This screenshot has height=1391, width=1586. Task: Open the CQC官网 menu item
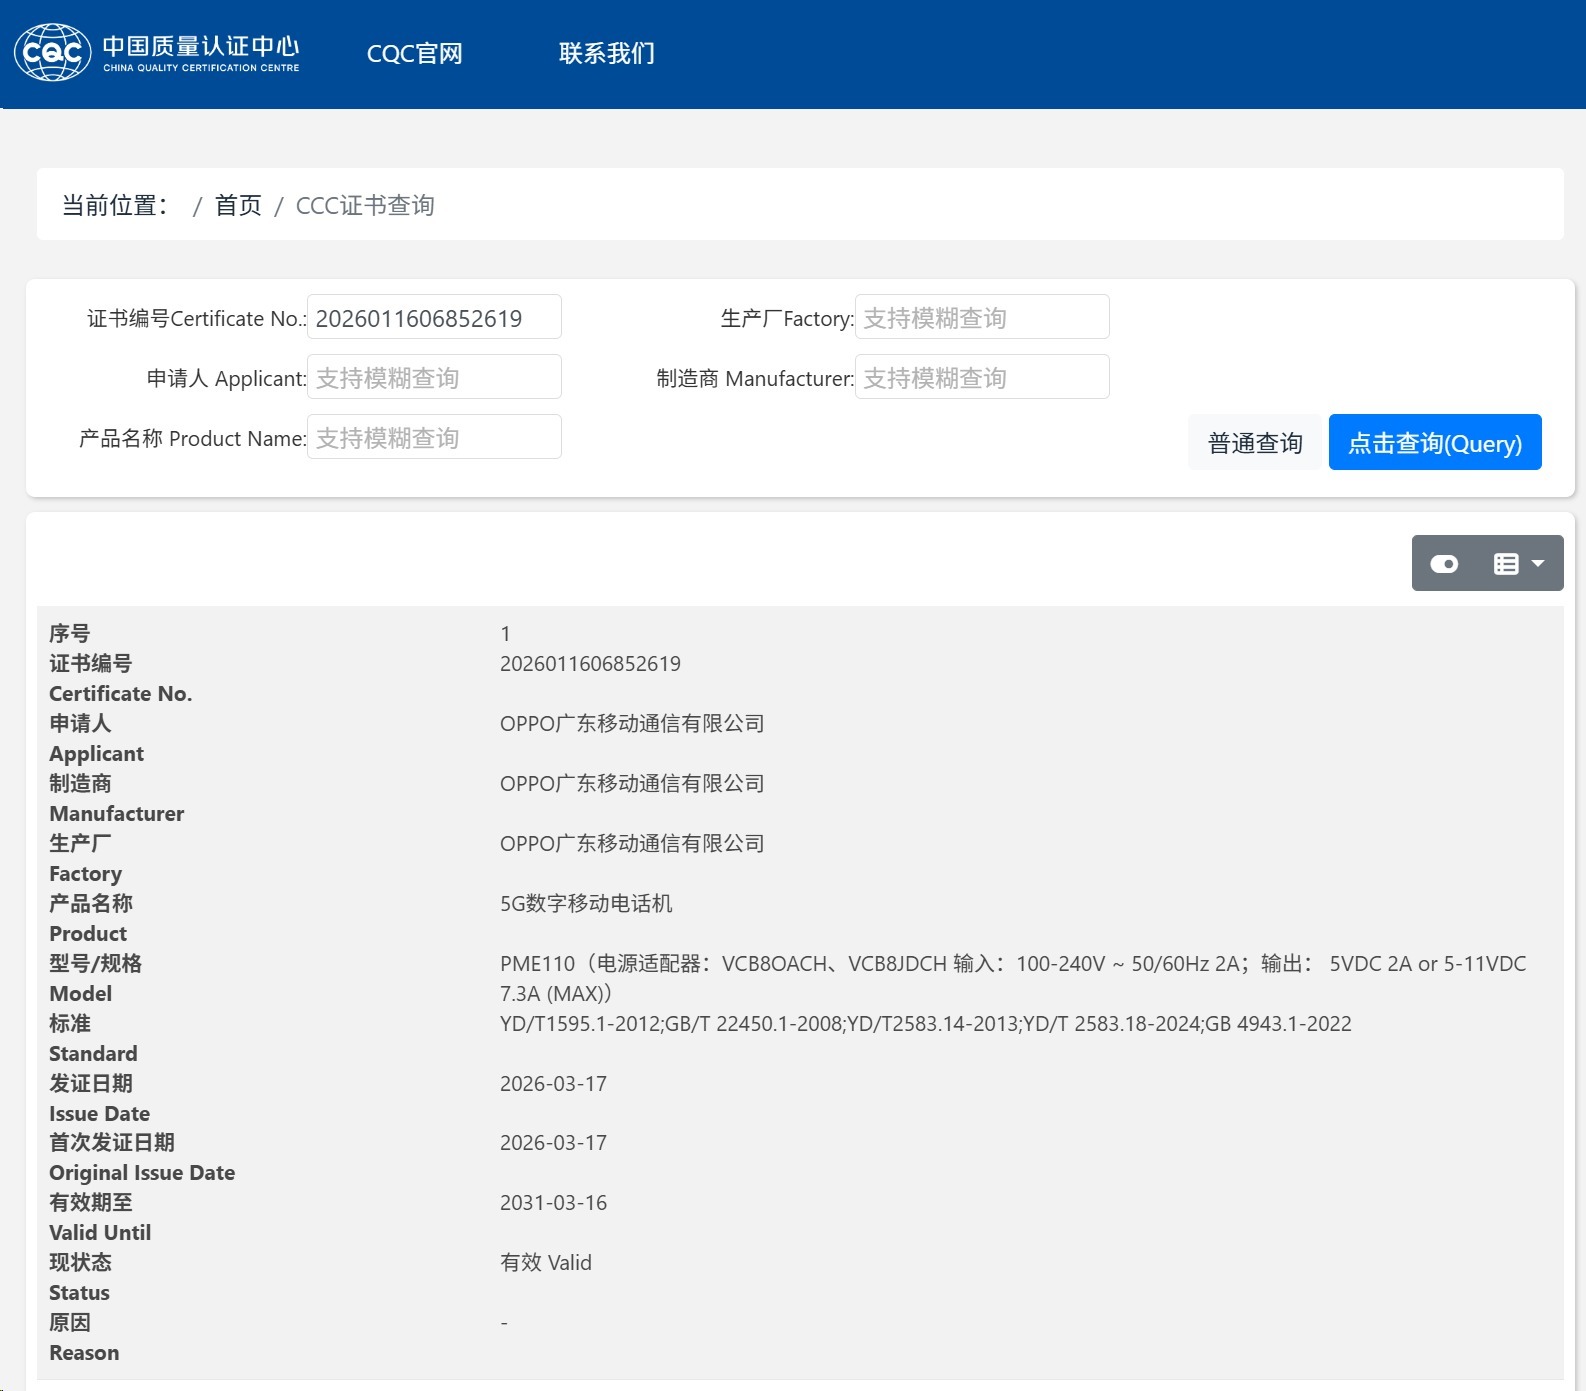point(414,54)
